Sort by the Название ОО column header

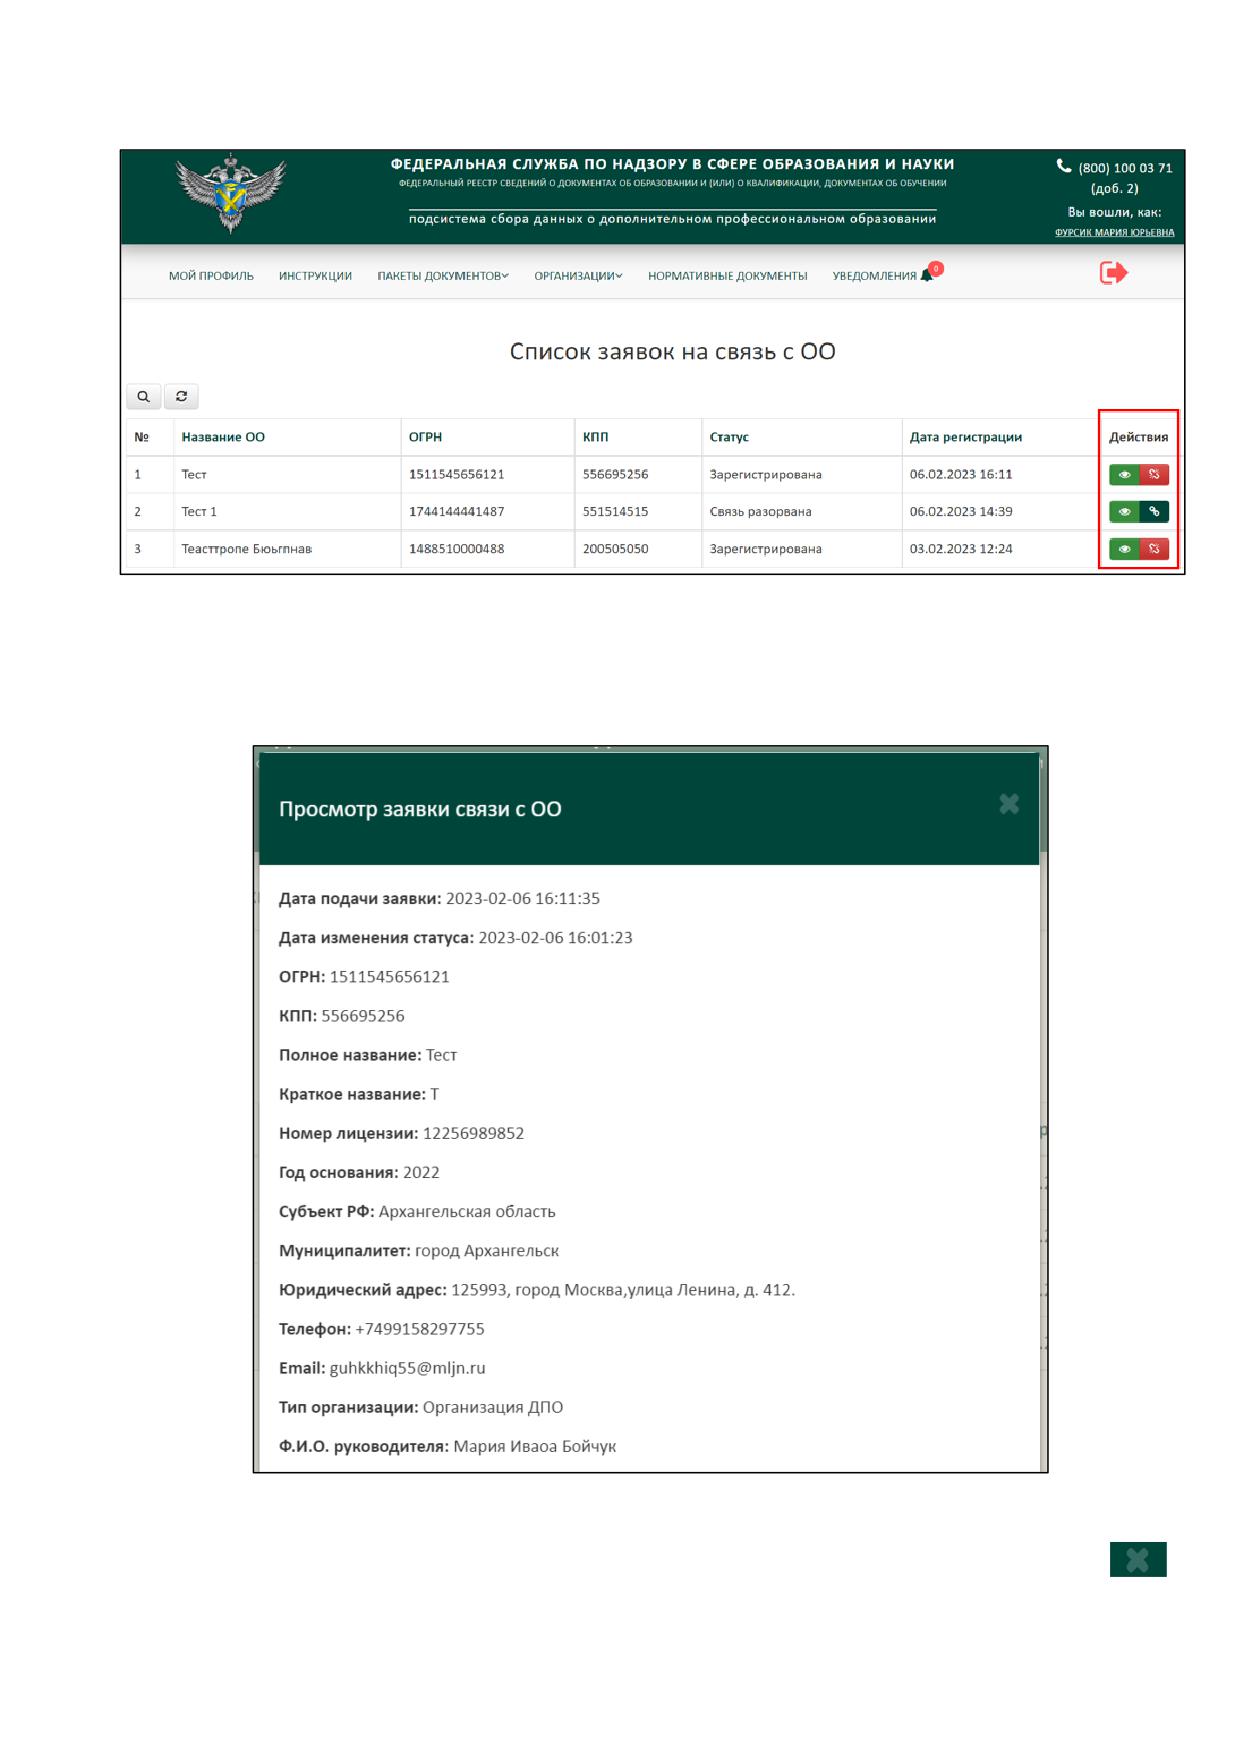click(223, 437)
